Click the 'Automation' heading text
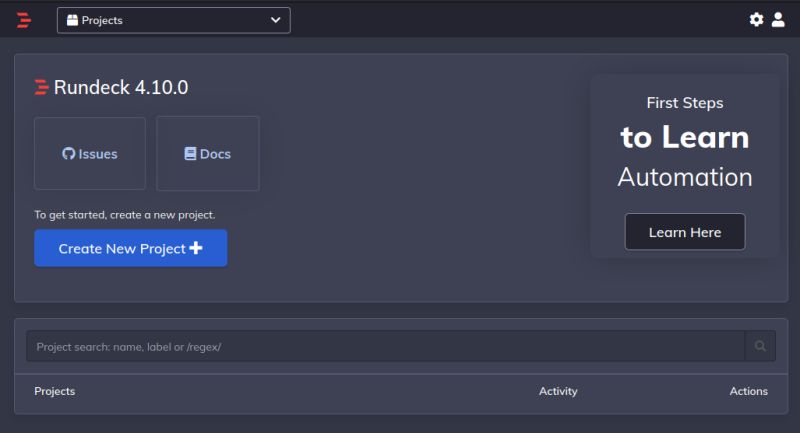 [685, 177]
